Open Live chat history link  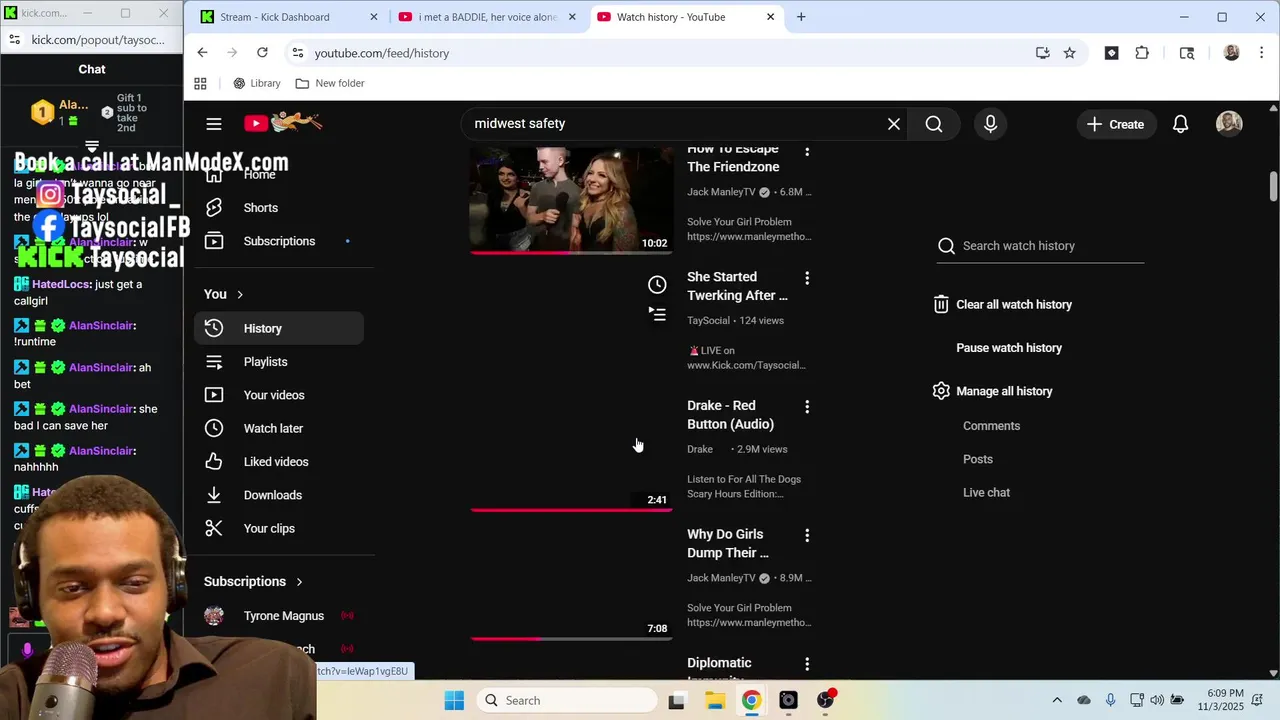pyautogui.click(x=986, y=492)
